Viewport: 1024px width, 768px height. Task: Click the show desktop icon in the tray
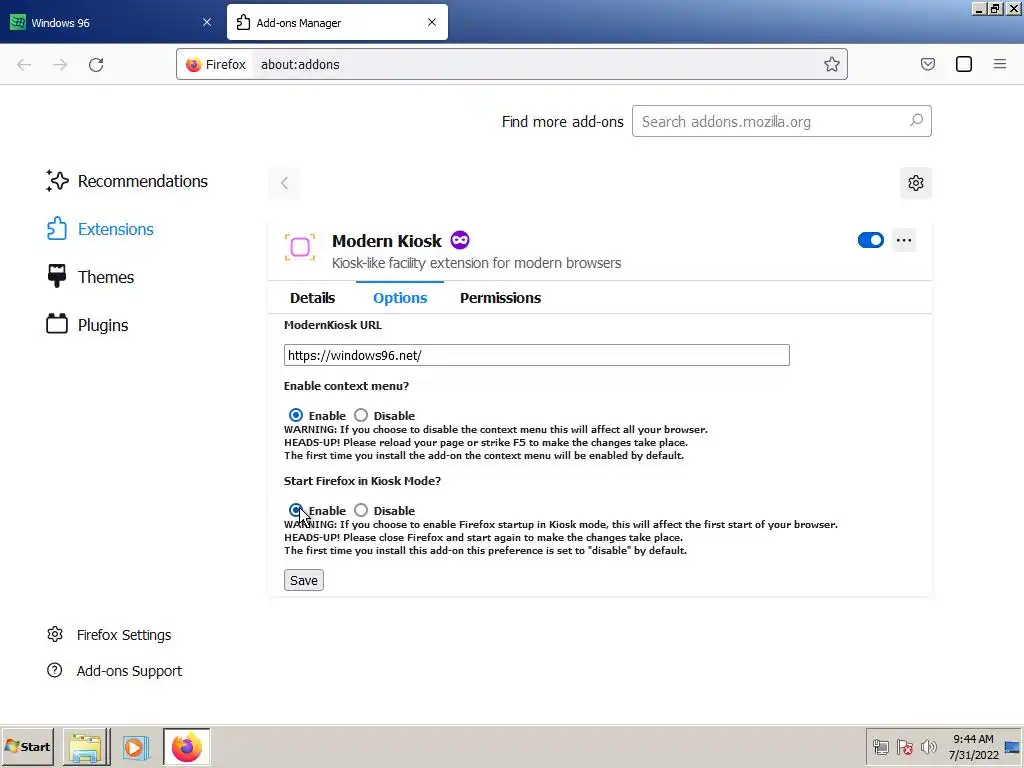(1012, 747)
